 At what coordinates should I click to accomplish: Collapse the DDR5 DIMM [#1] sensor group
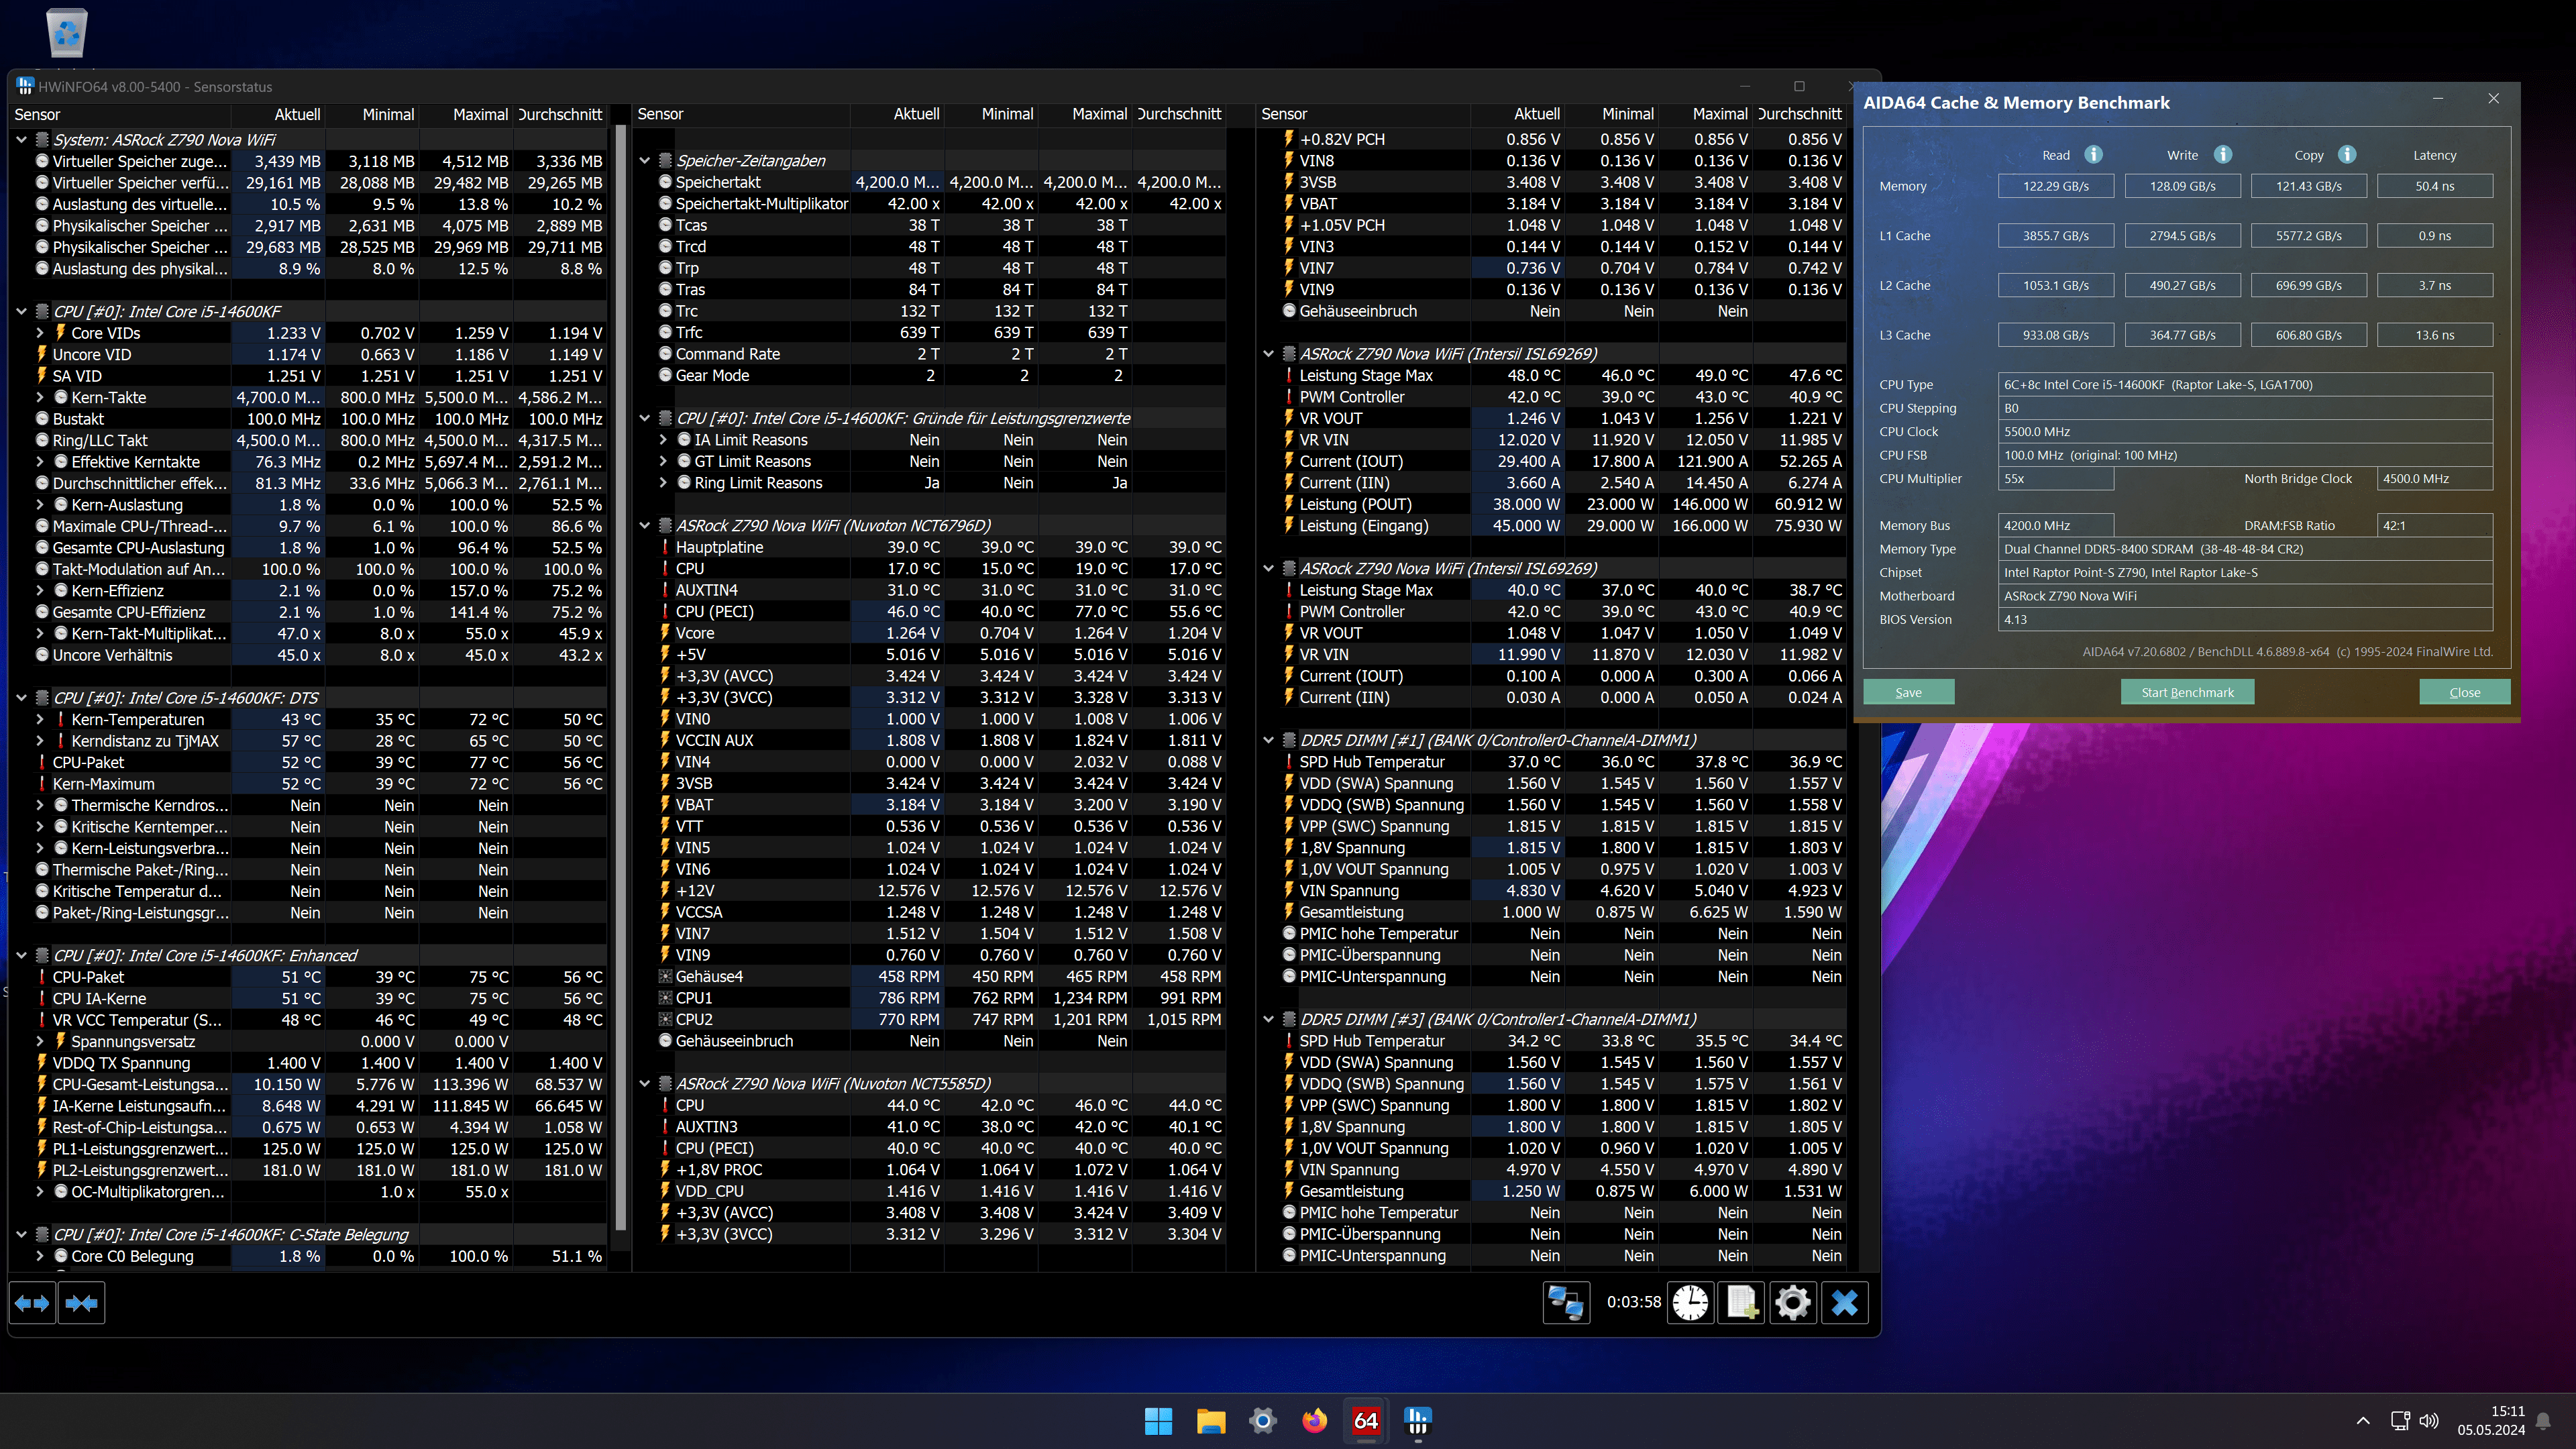click(1268, 740)
